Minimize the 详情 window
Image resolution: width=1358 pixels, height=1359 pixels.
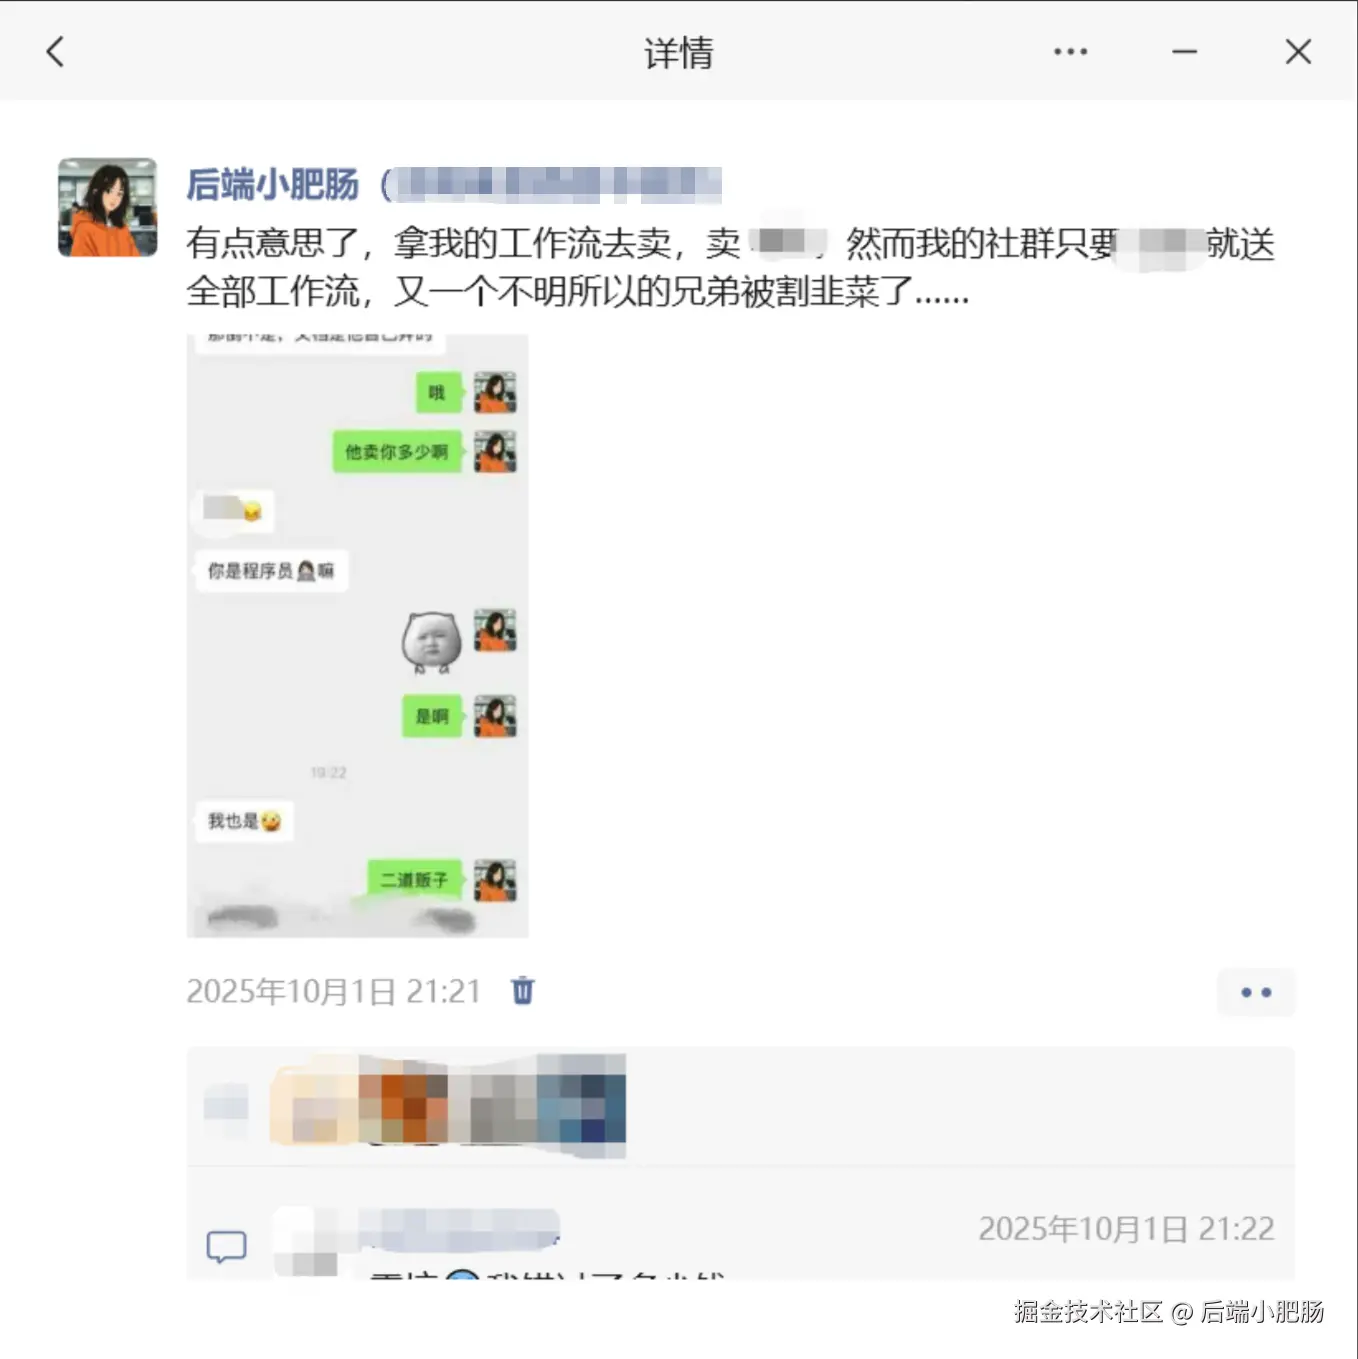(1185, 52)
